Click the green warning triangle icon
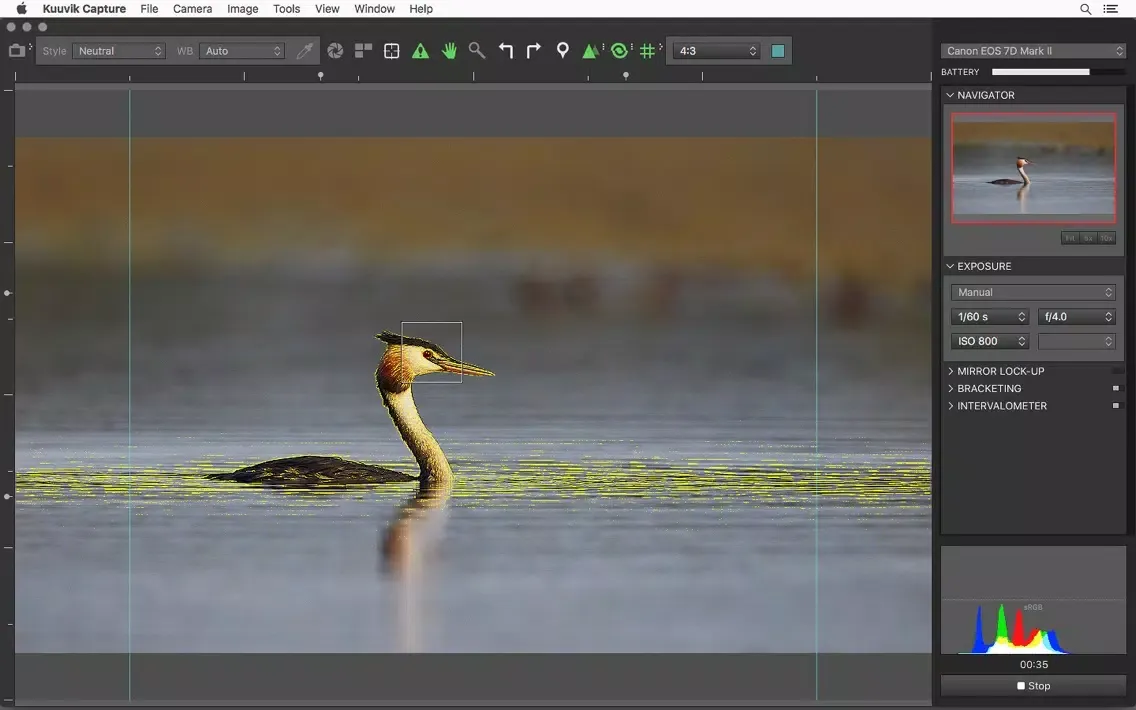Viewport: 1136px width, 710px height. tap(420, 51)
